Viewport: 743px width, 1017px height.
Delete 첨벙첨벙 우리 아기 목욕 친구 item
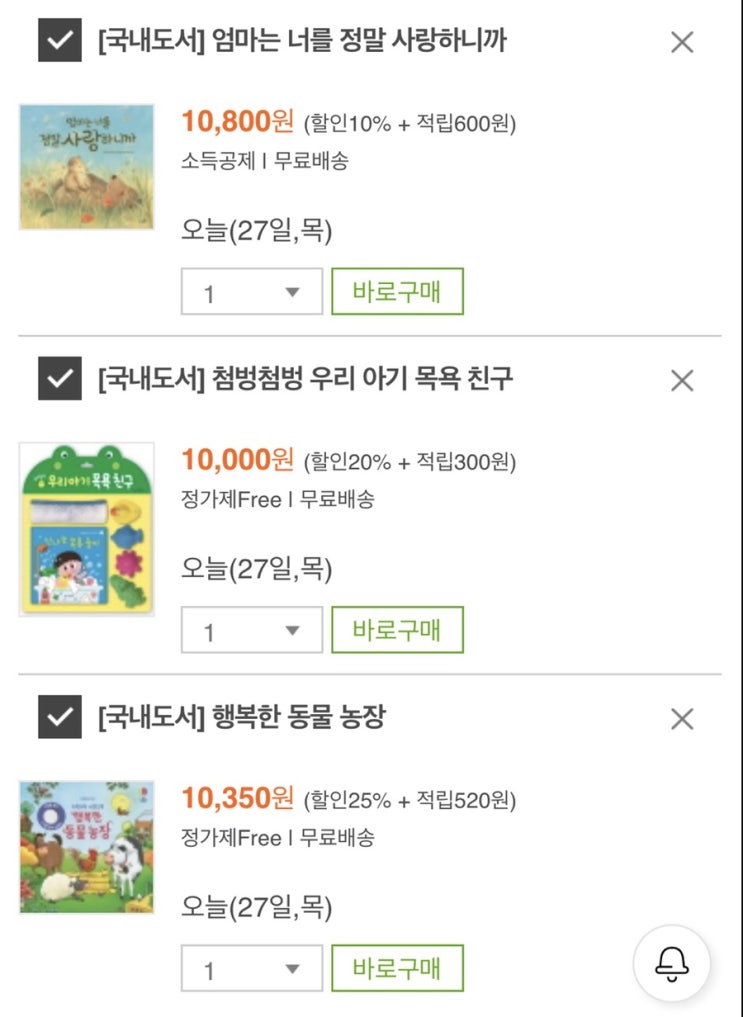coord(682,380)
